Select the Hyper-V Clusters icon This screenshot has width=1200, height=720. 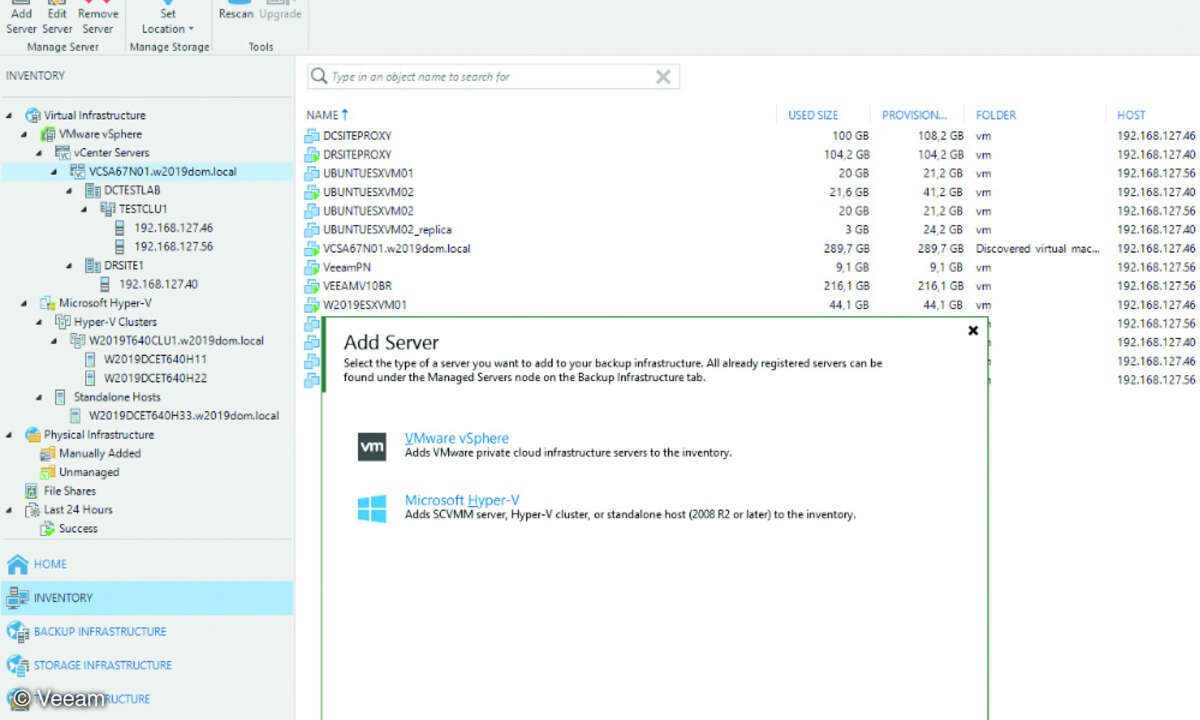(63, 322)
